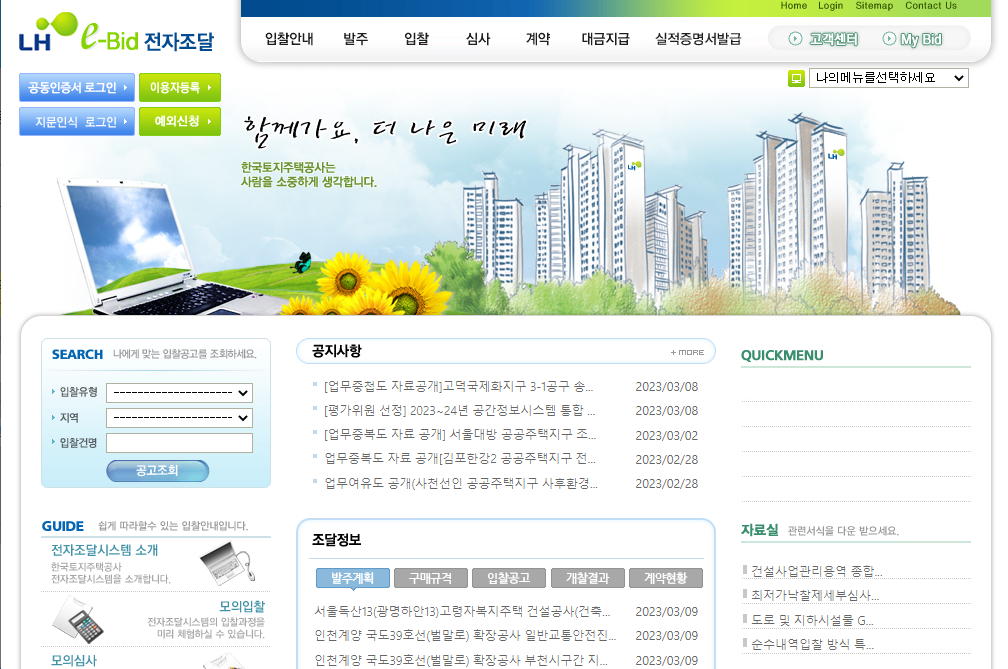The height and width of the screenshot is (669, 1008).
Task: Download 건설사업관리용역 종합... file
Action: pyautogui.click(x=816, y=571)
